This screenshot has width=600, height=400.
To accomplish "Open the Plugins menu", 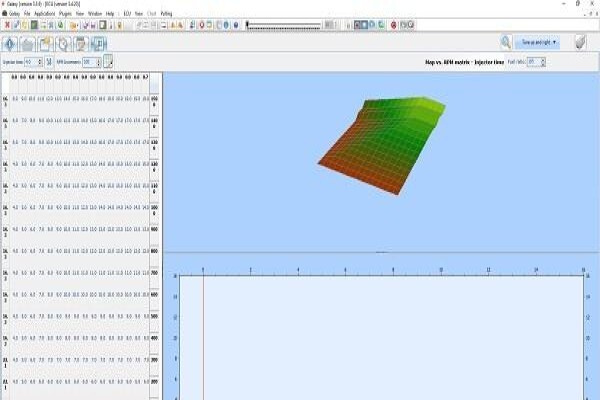I will coord(65,14).
